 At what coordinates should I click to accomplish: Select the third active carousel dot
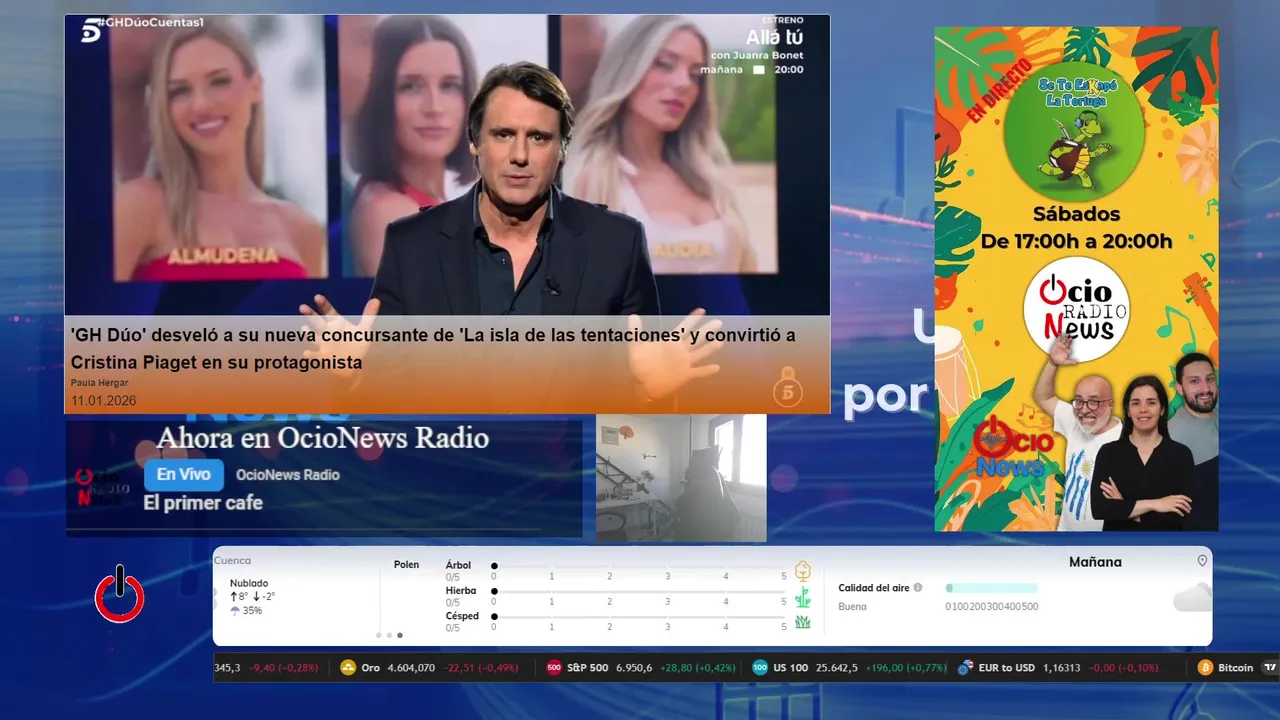400,635
